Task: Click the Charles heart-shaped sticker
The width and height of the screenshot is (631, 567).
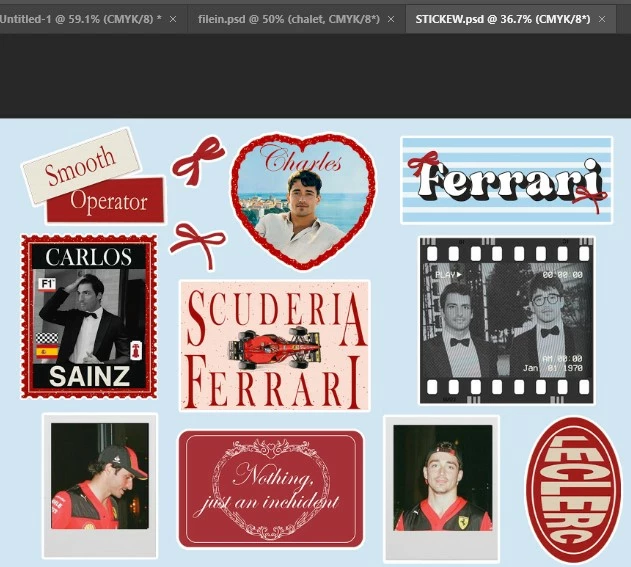Action: tap(303, 200)
